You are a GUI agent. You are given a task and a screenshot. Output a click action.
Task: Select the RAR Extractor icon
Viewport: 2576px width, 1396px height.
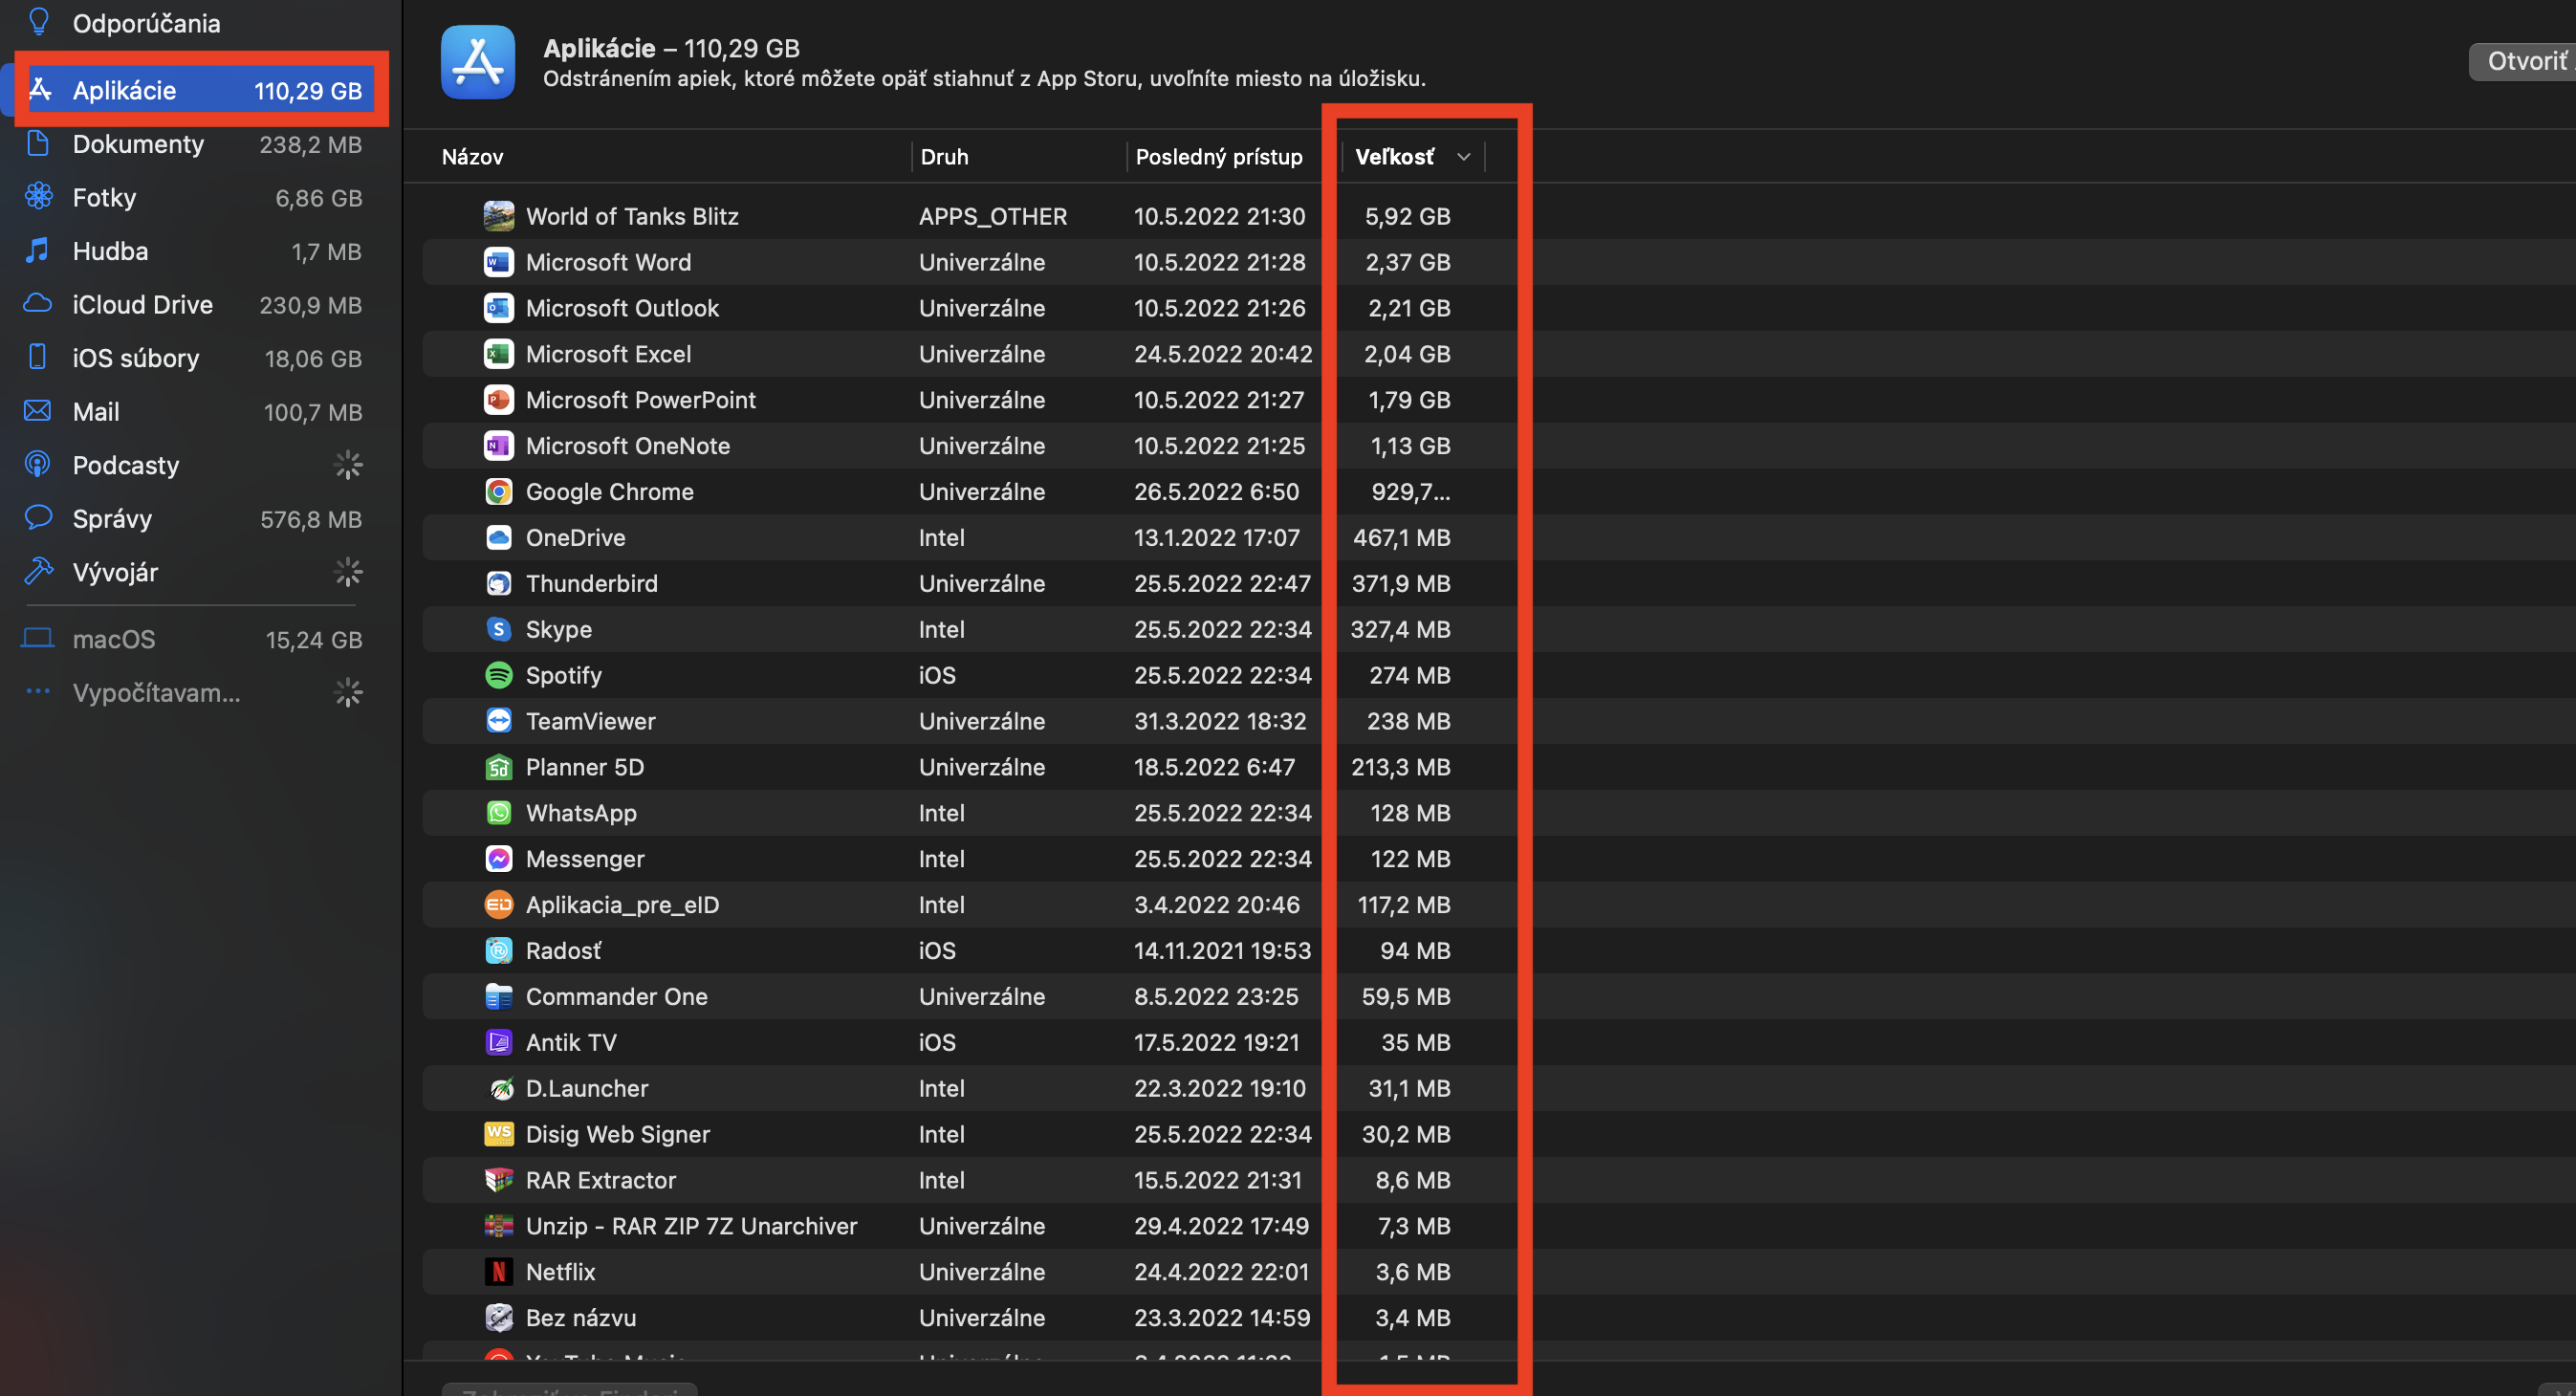pos(498,1180)
